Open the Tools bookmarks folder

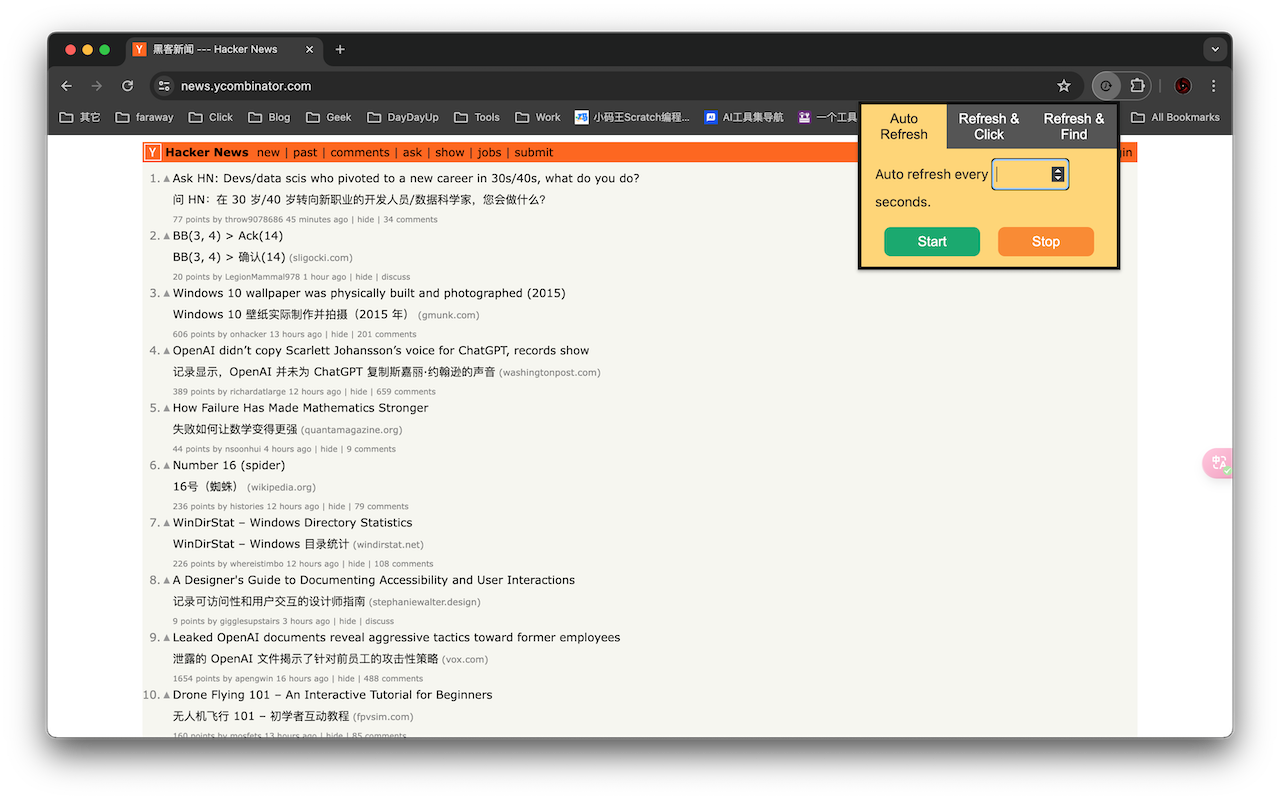click(x=477, y=117)
